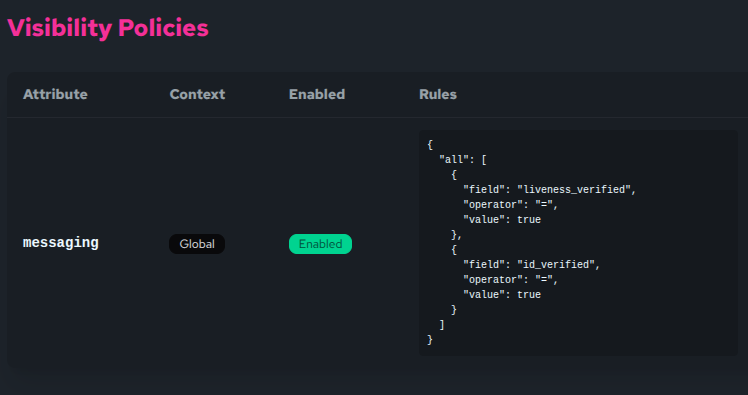Click the operator line below liveness_verified
The width and height of the screenshot is (748, 395).
pos(510,205)
